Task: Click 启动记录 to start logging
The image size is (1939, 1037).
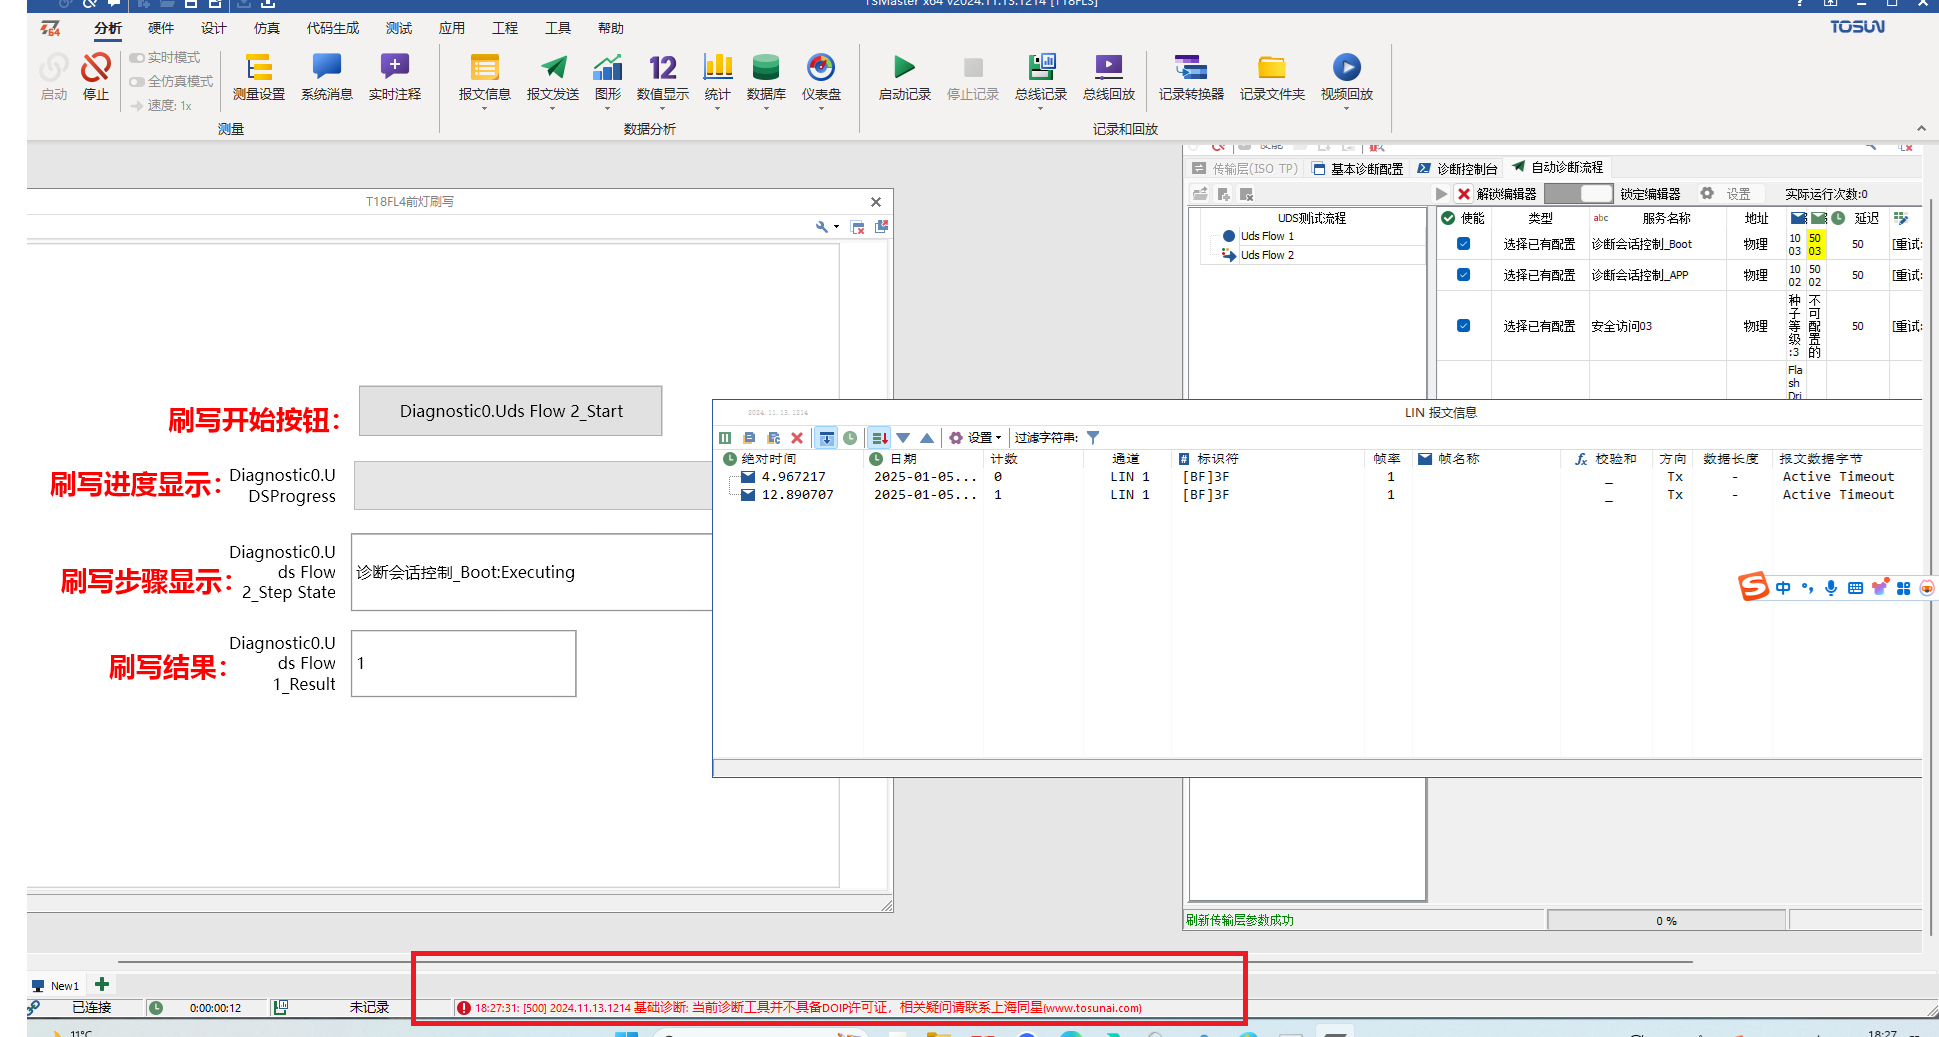Action: point(904,76)
